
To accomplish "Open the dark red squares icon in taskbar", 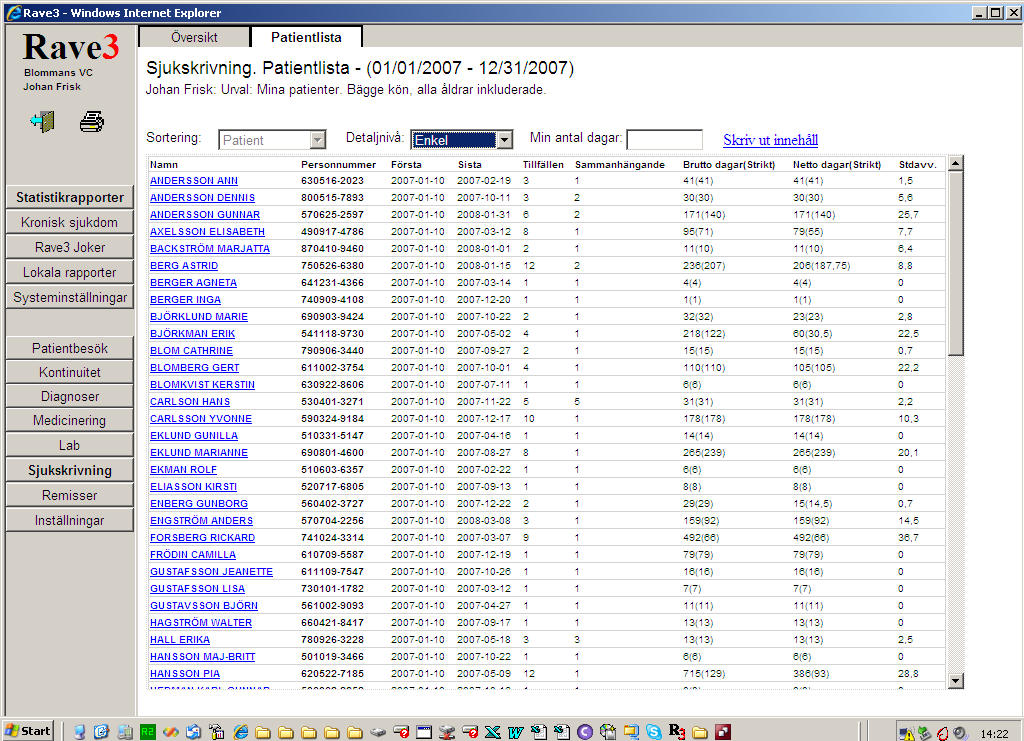I will [723, 732].
